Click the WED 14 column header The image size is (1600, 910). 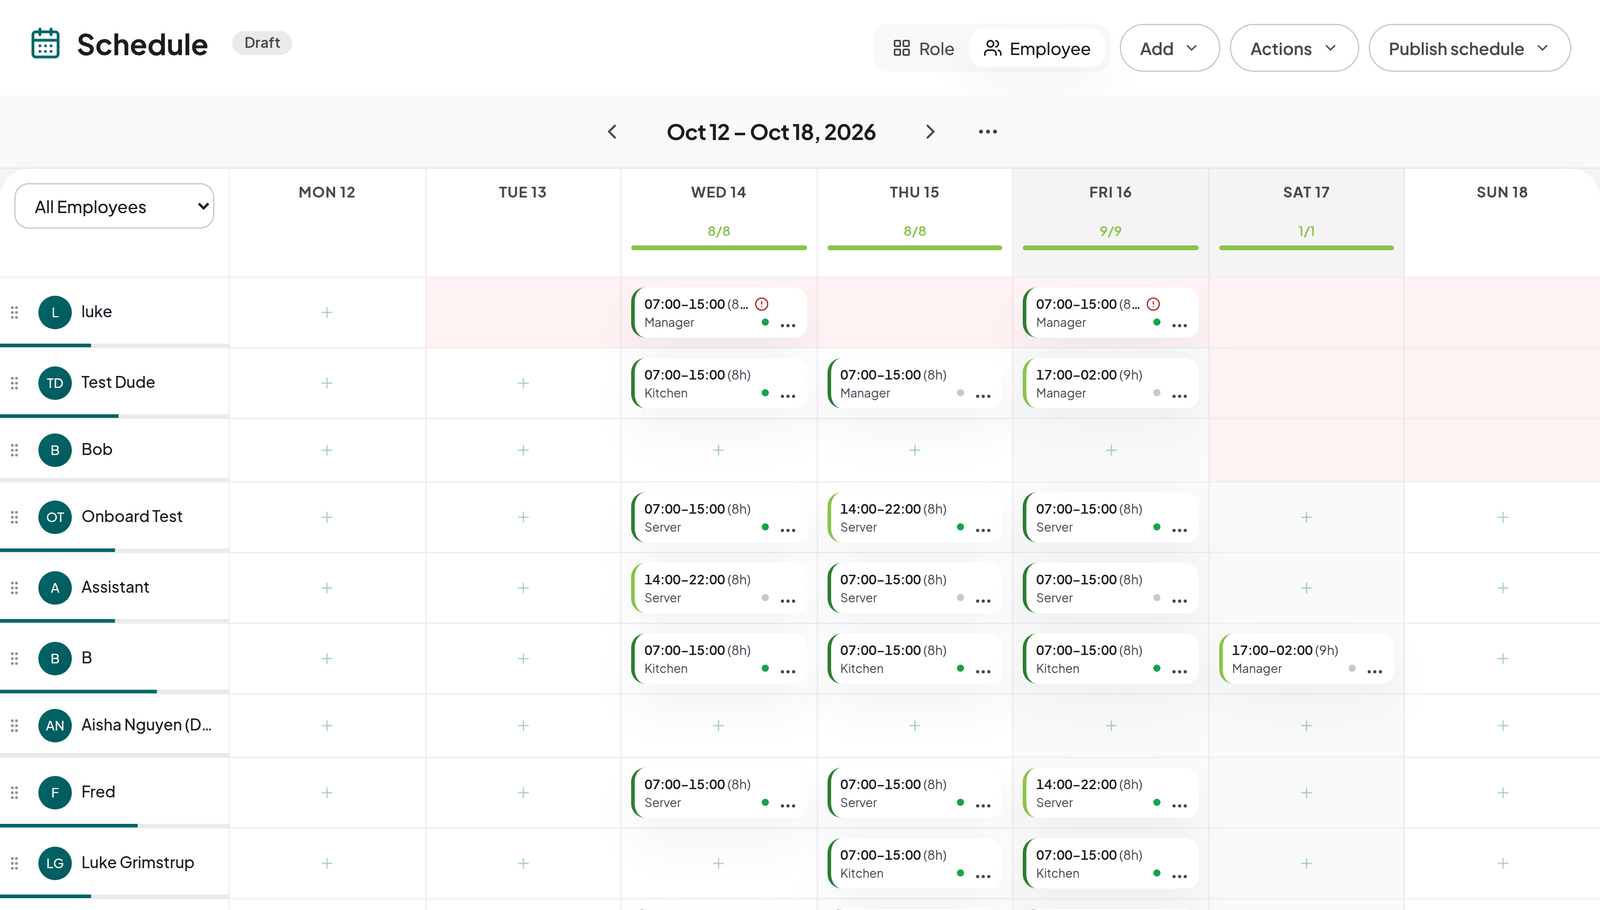(x=718, y=192)
